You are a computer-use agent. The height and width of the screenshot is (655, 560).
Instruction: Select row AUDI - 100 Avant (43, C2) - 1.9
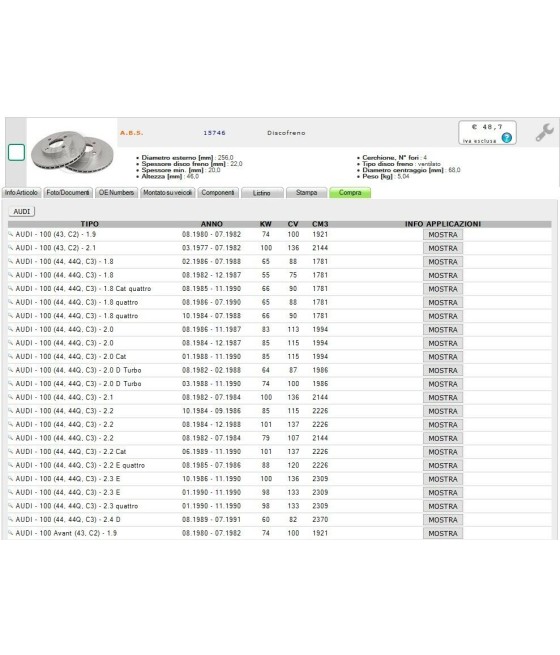pos(279,533)
